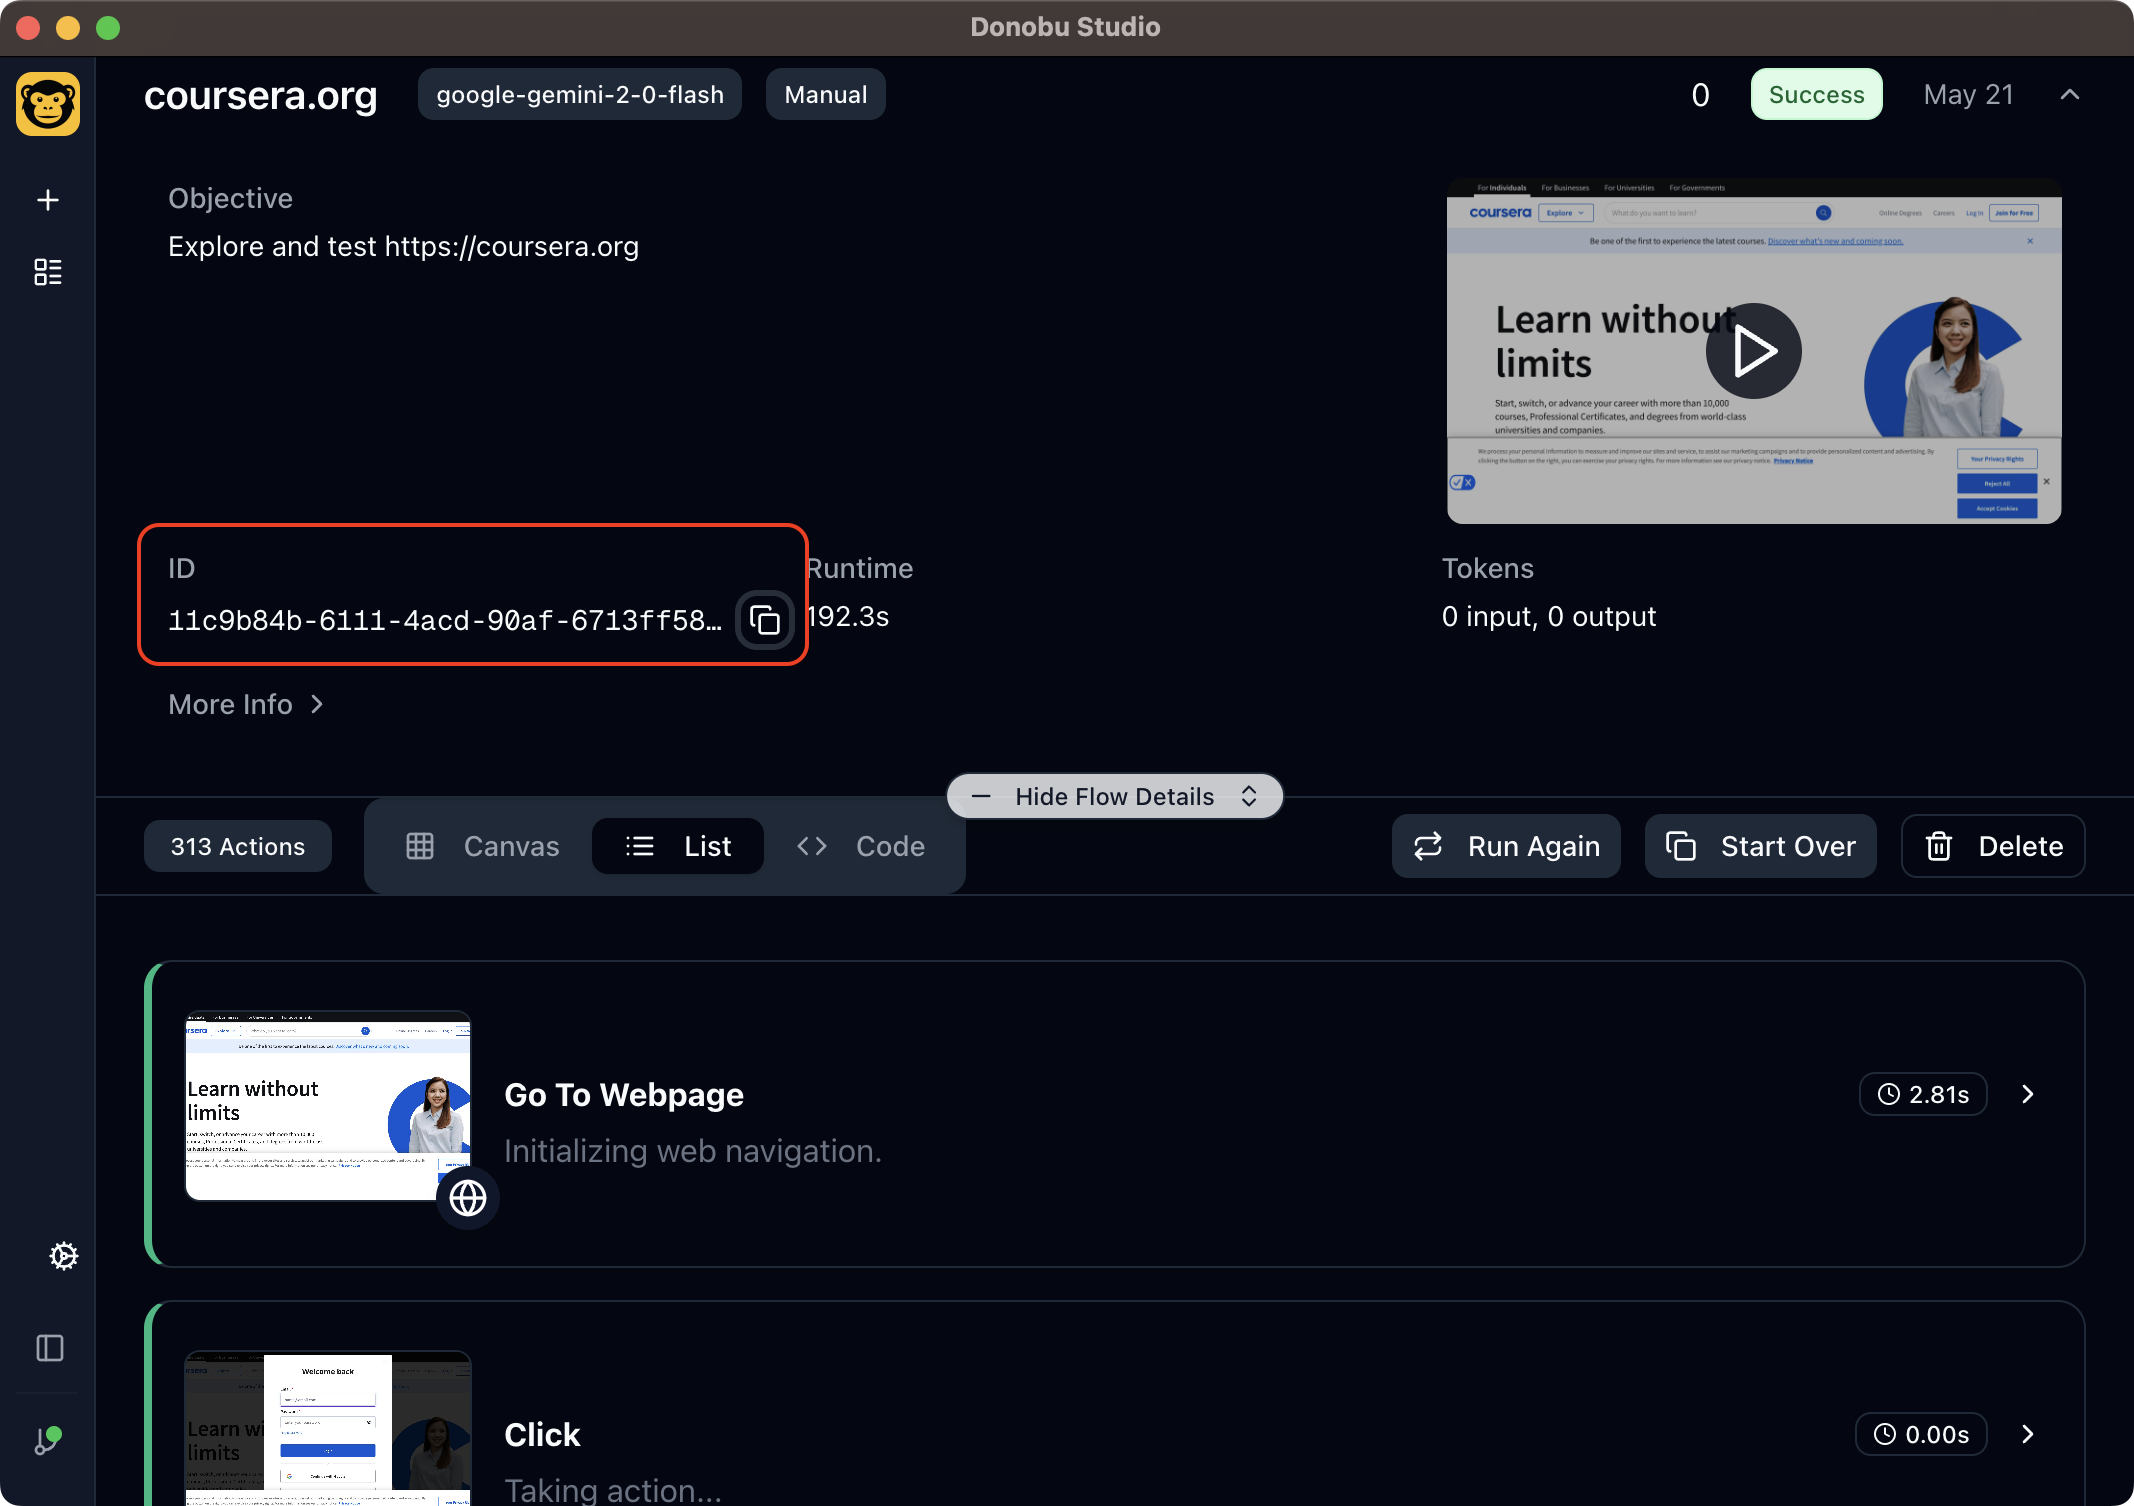Screen dimensions: 2134x1506
Task: Click the Canvas grid icon
Action: (x=420, y=846)
